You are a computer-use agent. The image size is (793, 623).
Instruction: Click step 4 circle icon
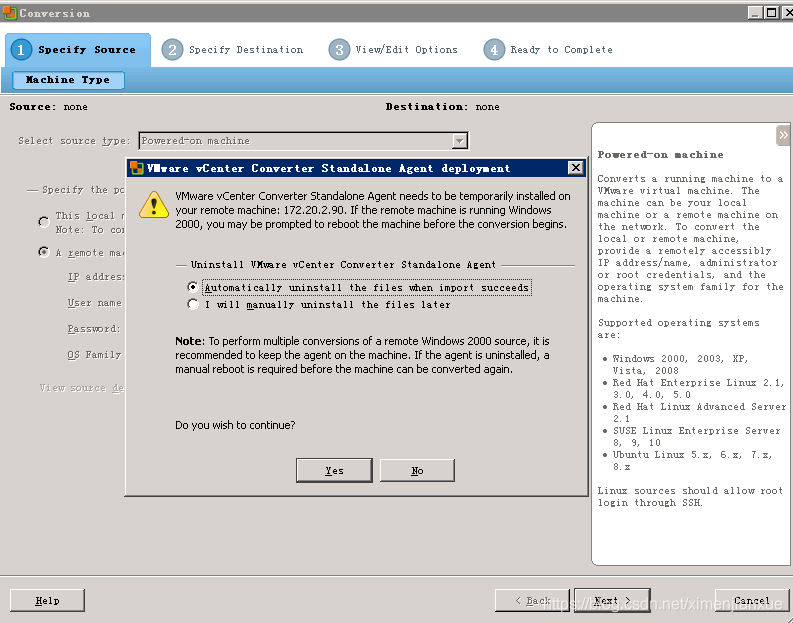(x=494, y=50)
